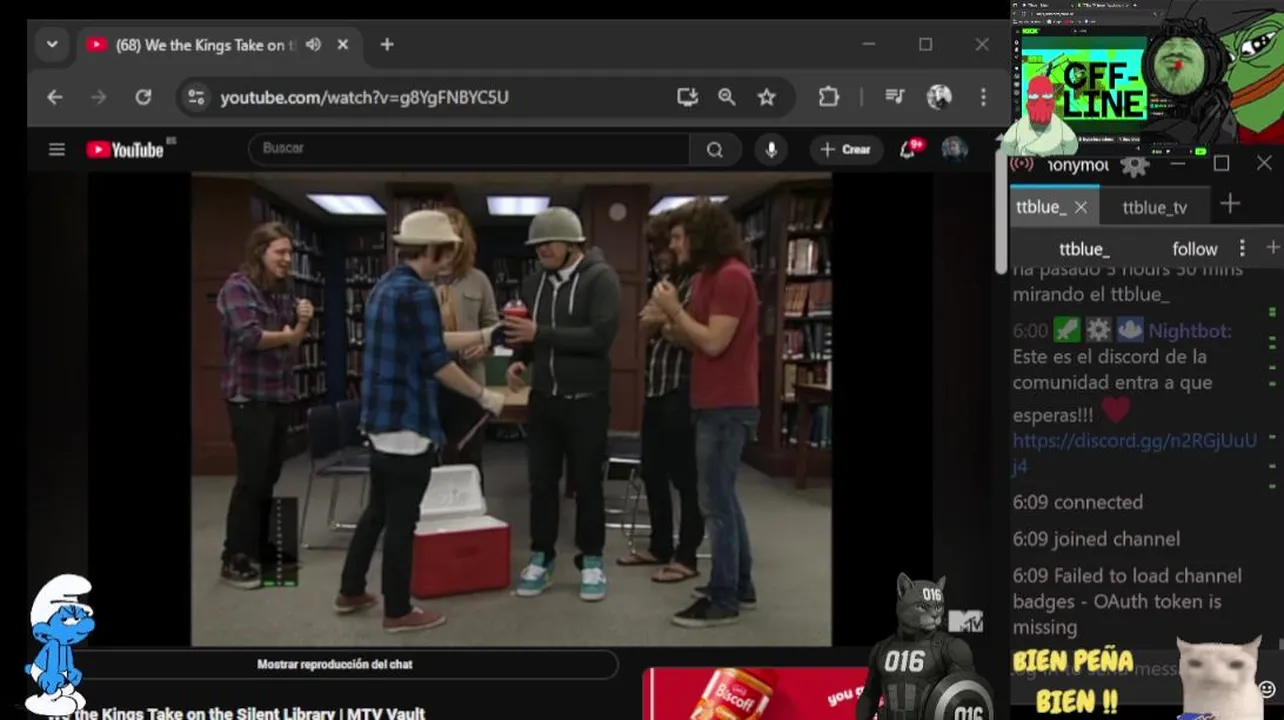Click Mostrar reproducción del chat

(334, 664)
